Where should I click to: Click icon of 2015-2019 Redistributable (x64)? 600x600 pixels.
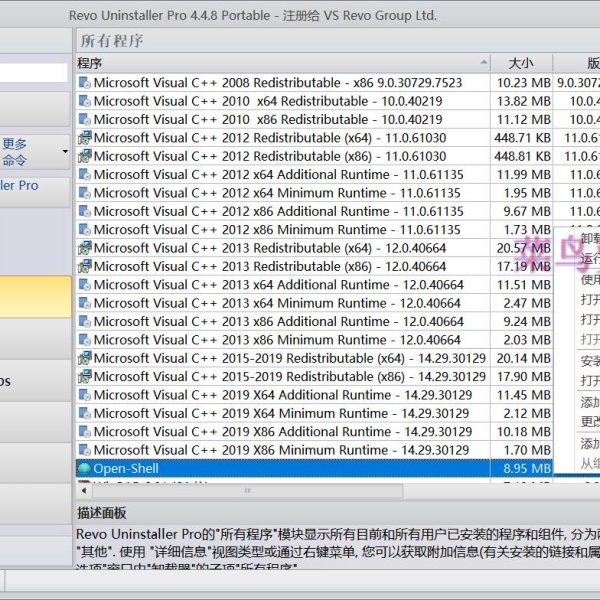85,358
